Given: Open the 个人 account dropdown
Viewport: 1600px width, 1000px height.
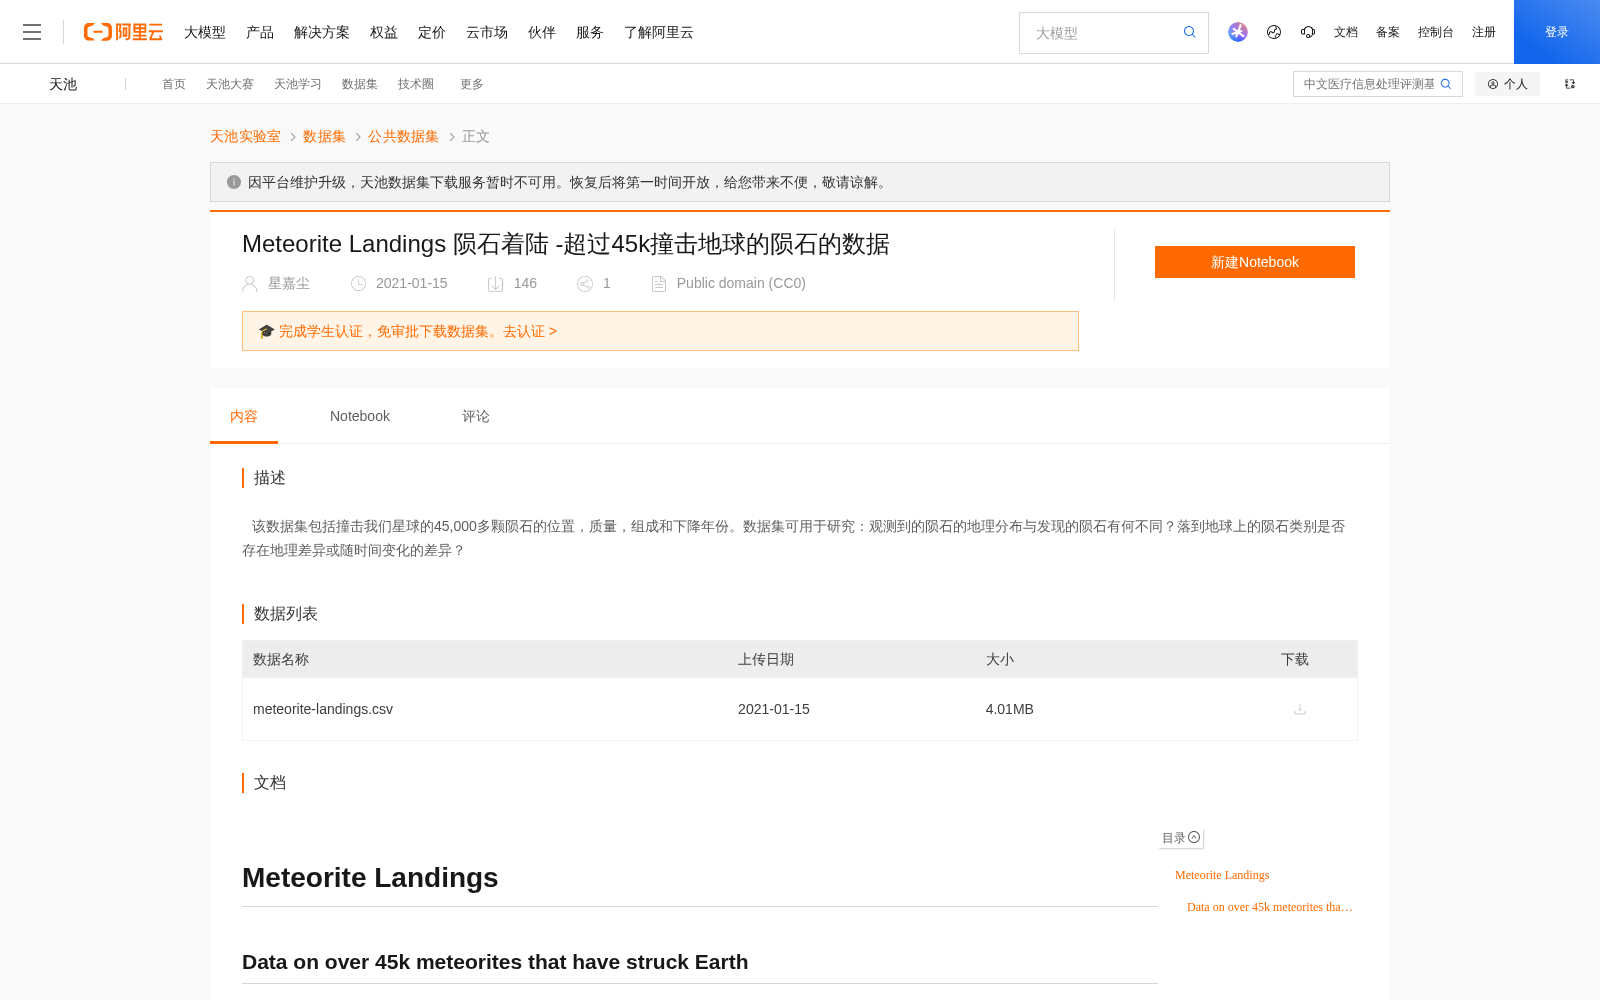Looking at the screenshot, I should tap(1507, 84).
